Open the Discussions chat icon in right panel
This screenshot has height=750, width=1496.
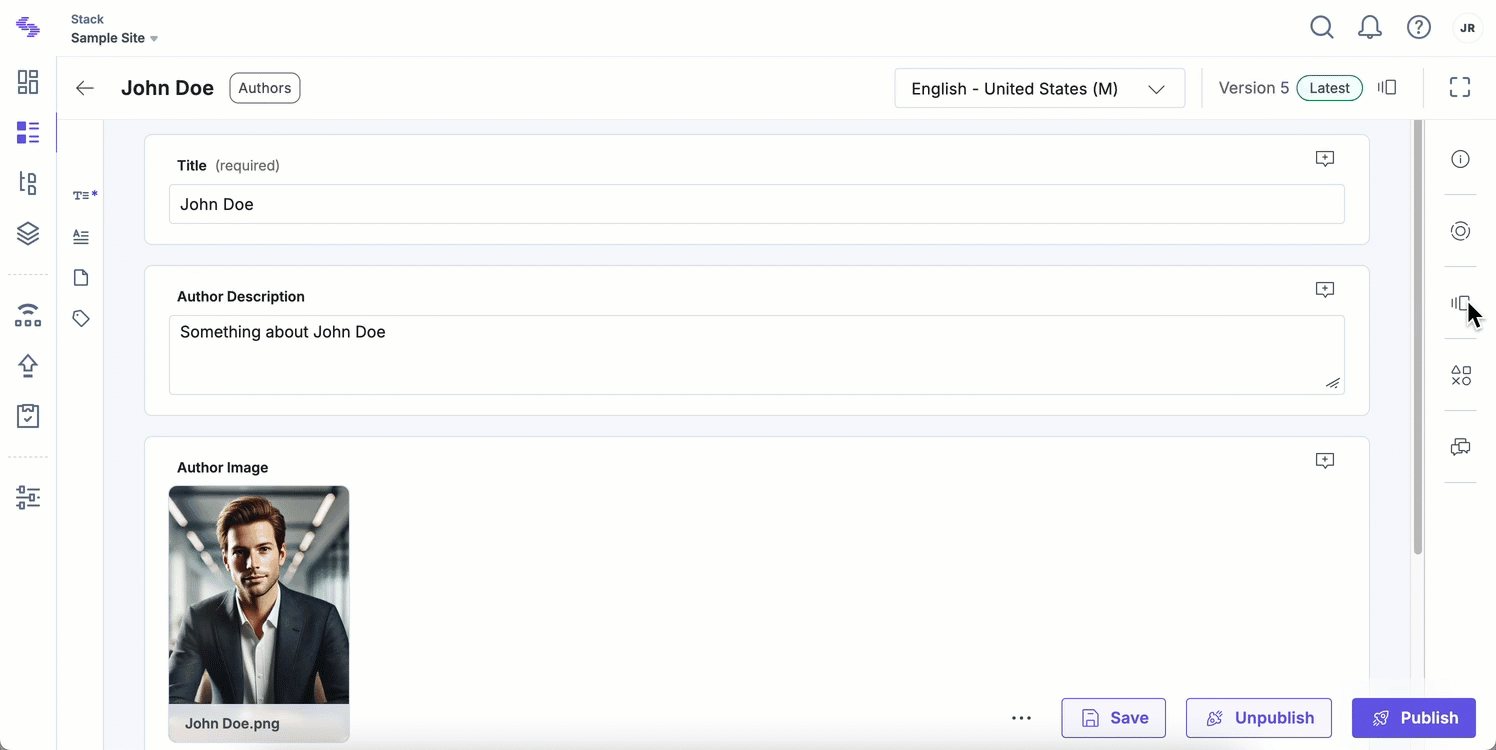1461,447
